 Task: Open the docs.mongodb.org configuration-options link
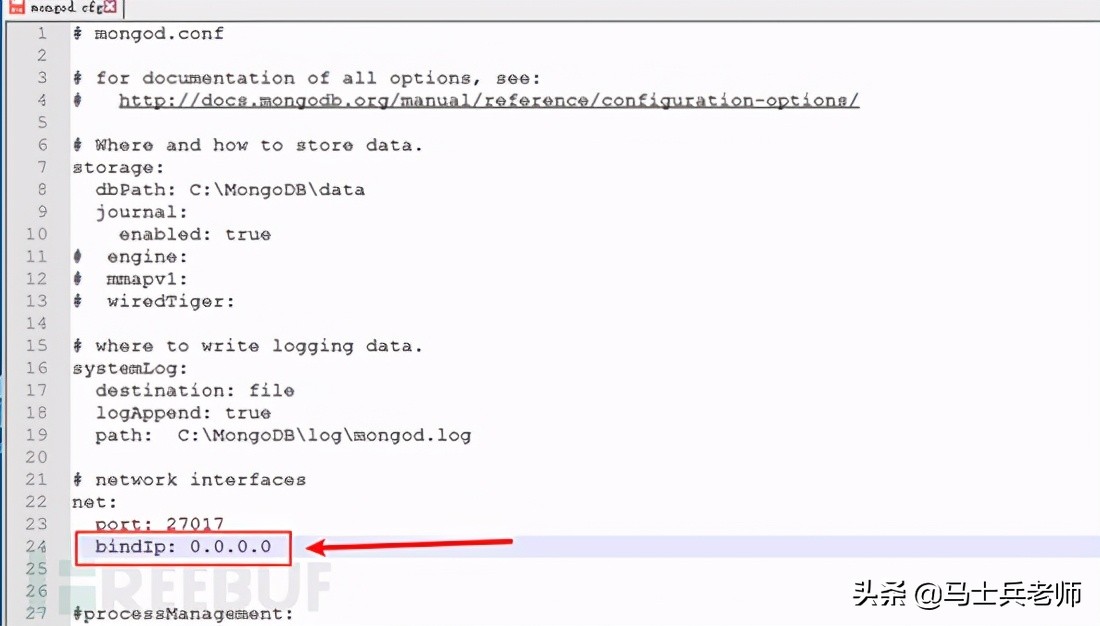click(488, 100)
